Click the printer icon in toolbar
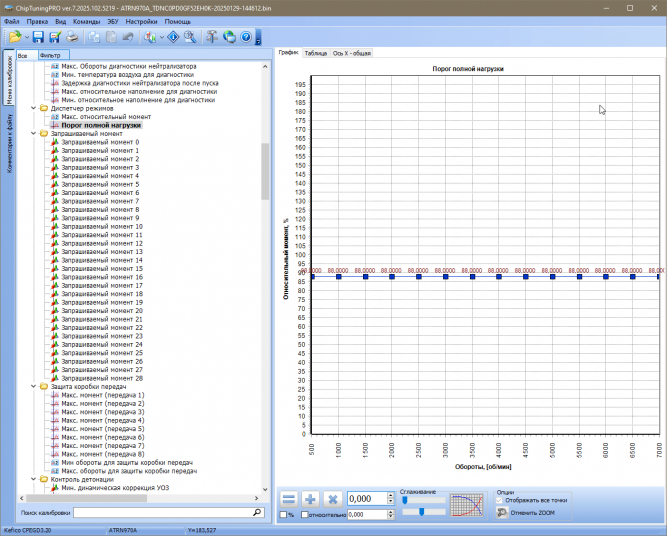Image resolution: width=667 pixels, height=536 pixels. click(x=72, y=37)
